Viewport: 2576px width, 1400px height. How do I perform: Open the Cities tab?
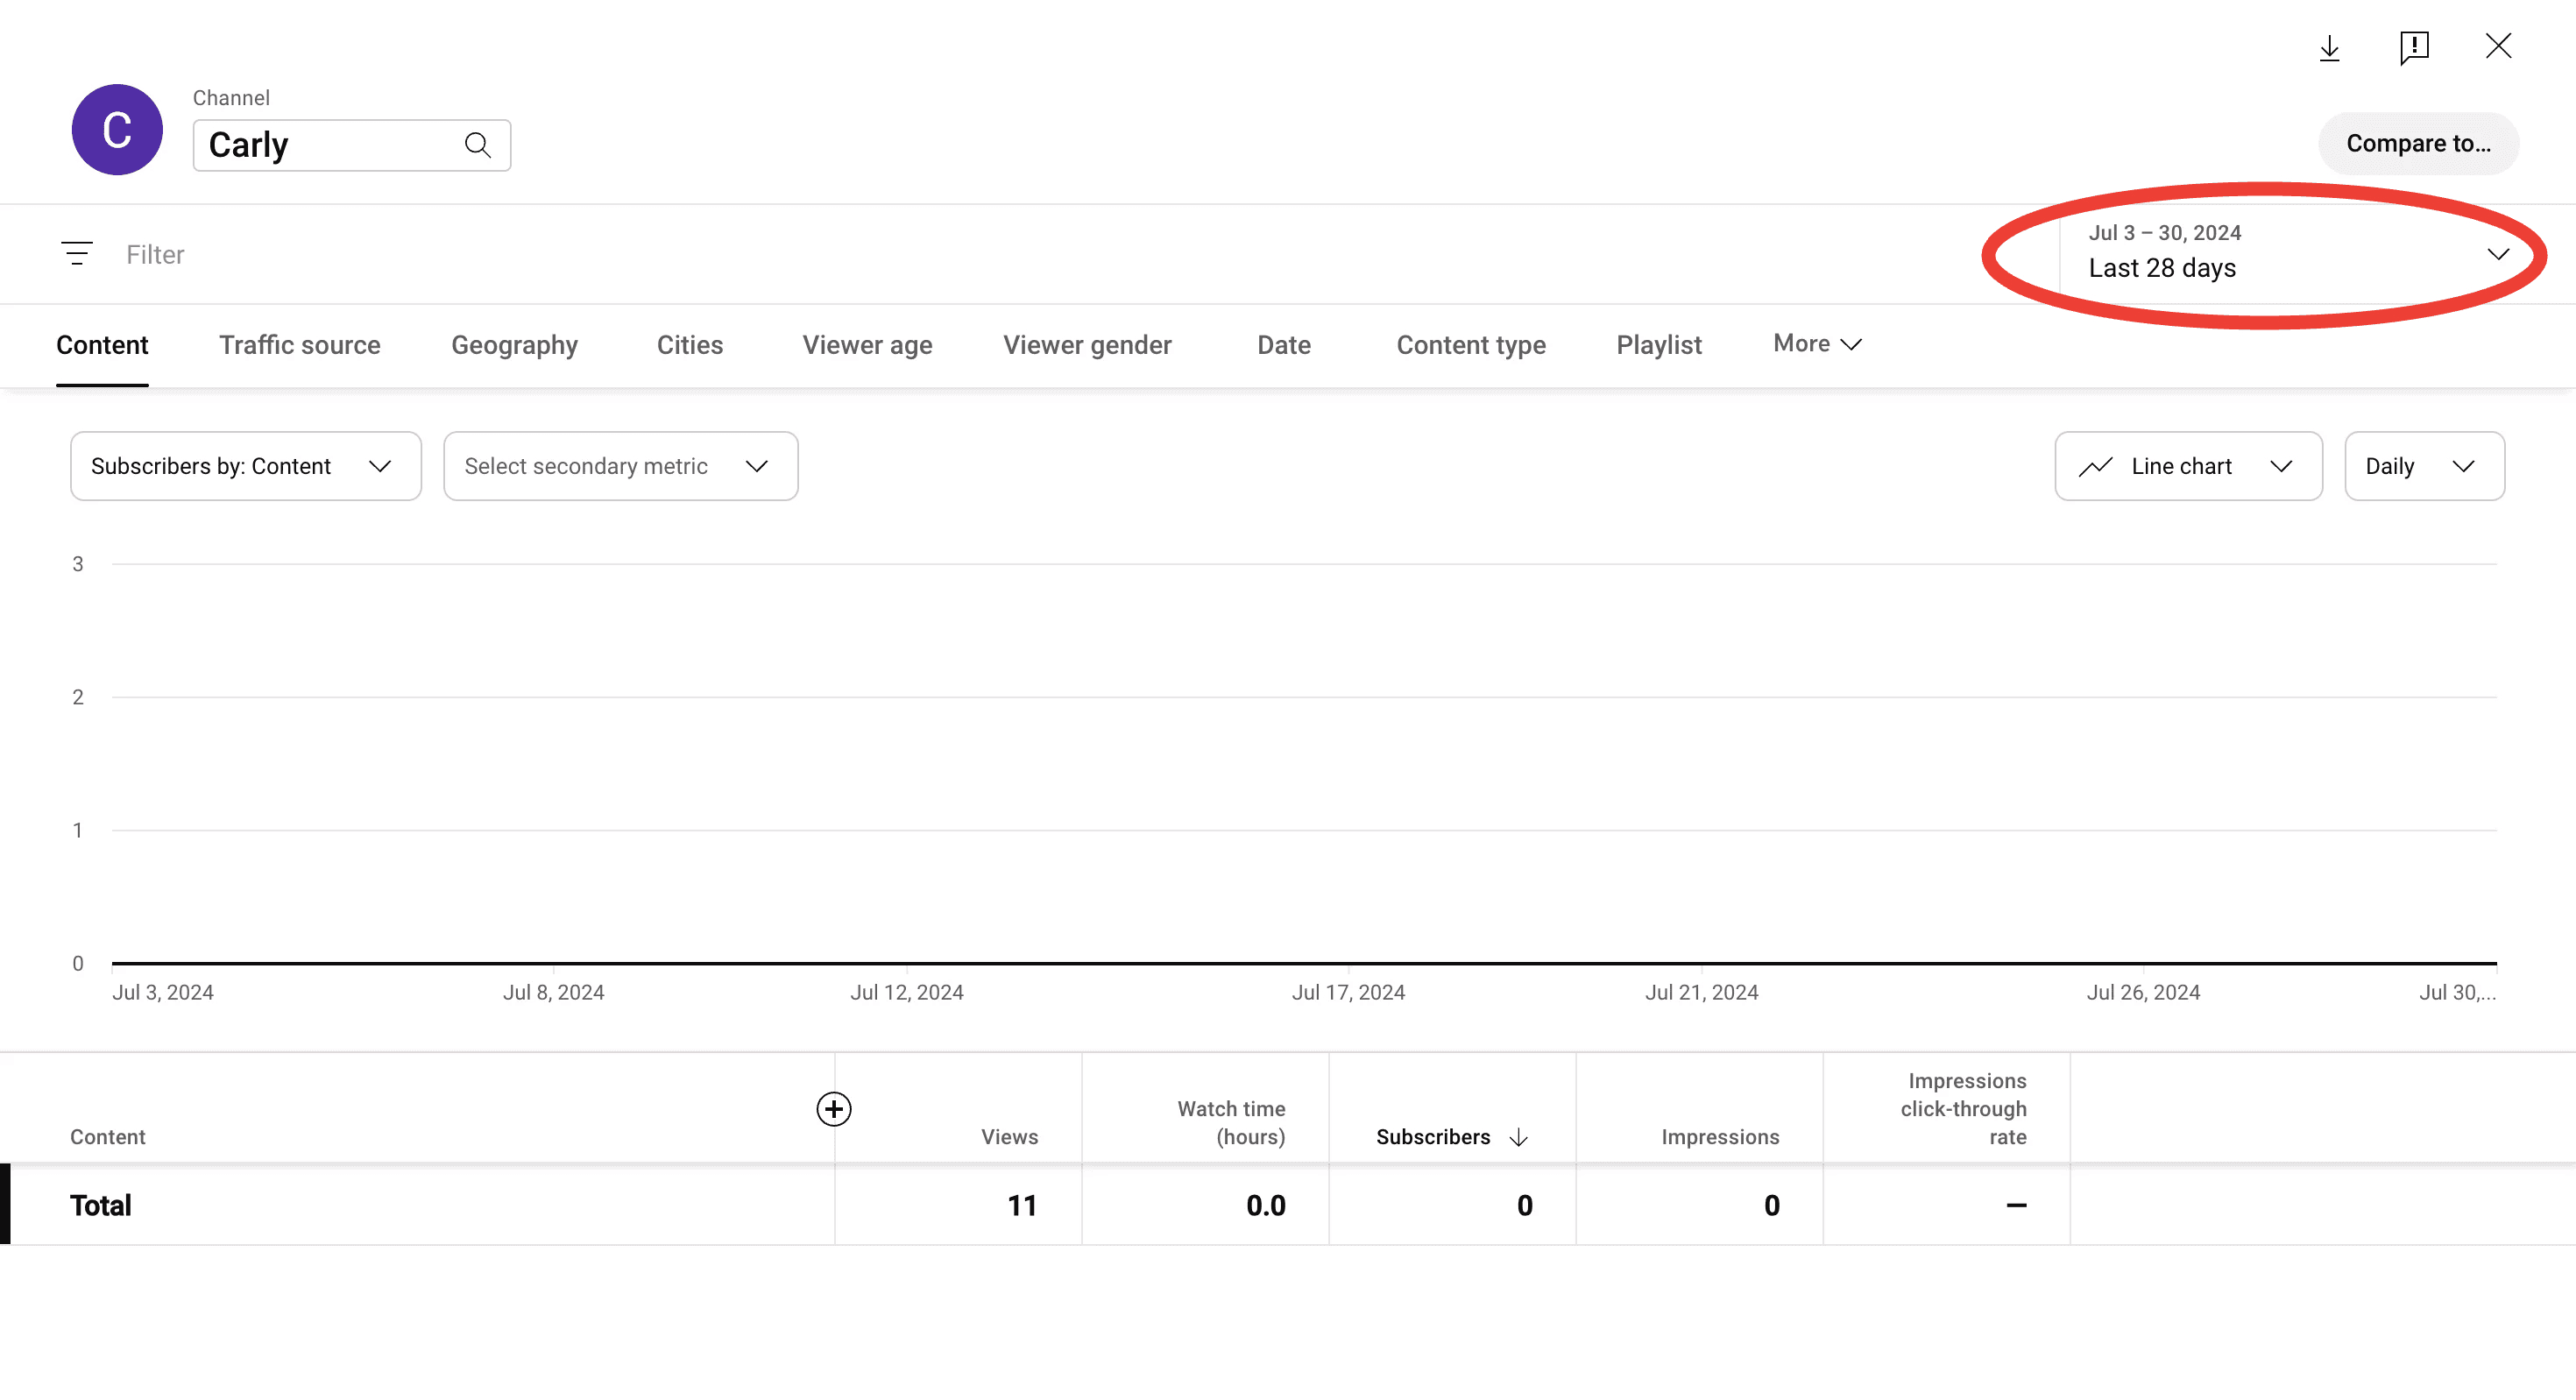pos(690,345)
